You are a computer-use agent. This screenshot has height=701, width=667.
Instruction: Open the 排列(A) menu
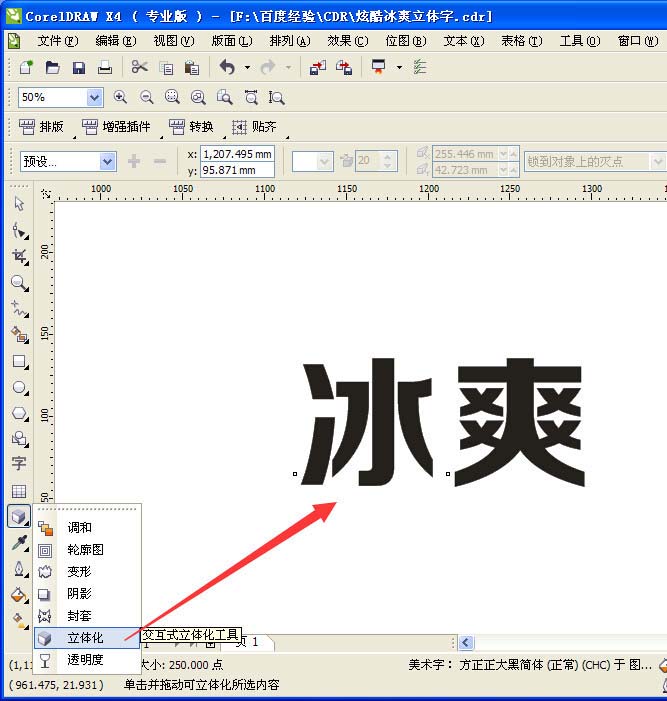[x=290, y=41]
